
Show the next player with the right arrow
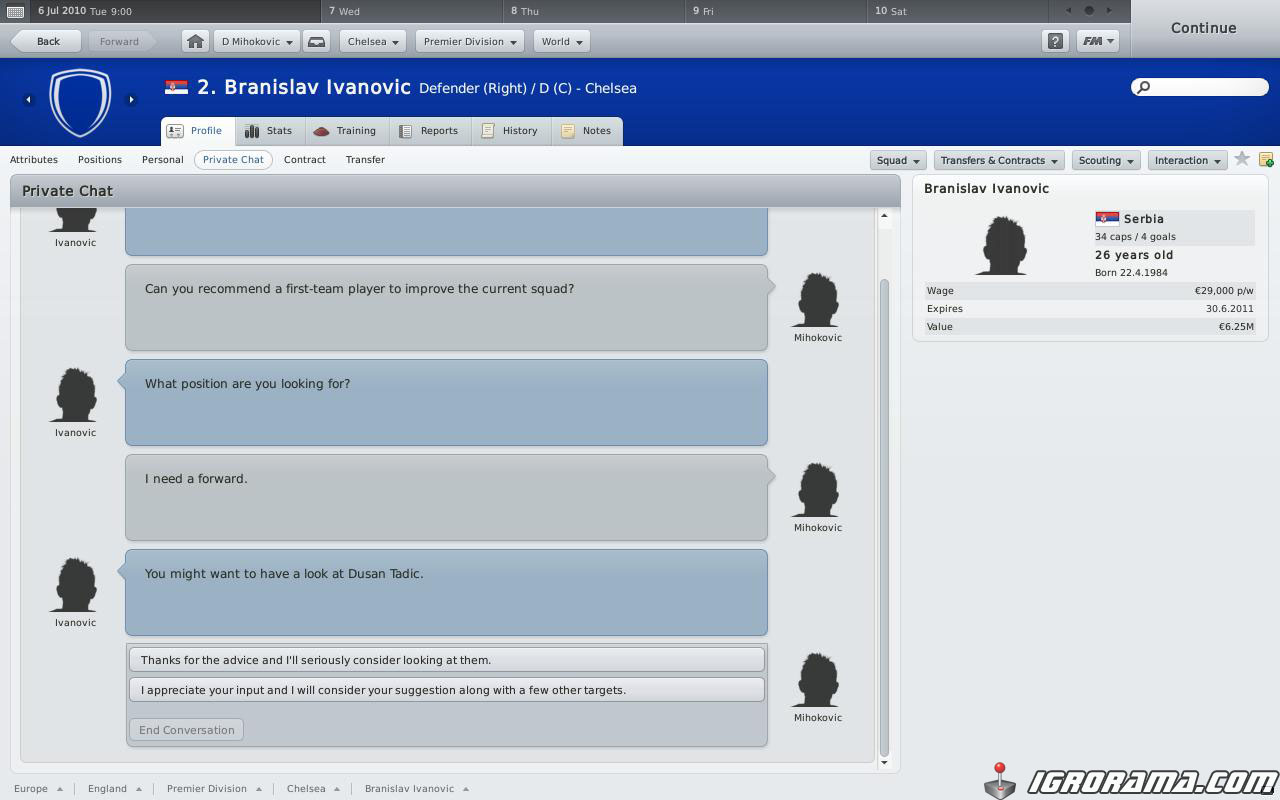point(131,99)
